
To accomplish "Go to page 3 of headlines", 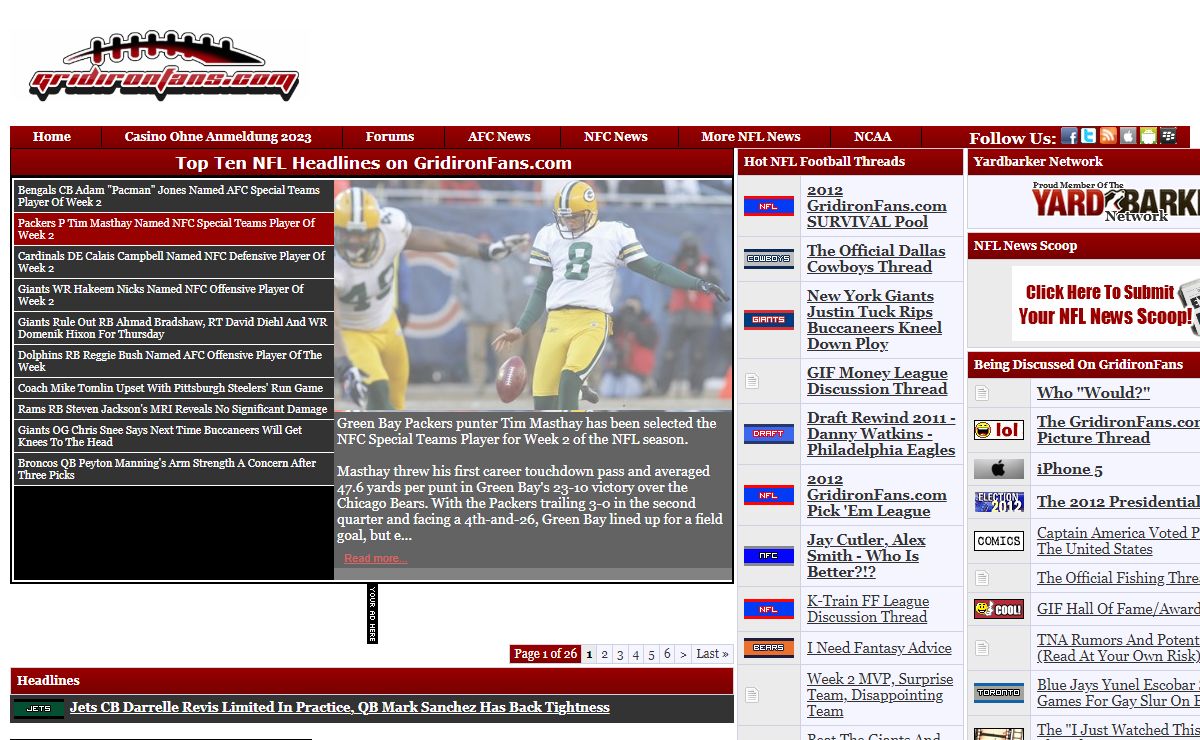I will (x=620, y=654).
